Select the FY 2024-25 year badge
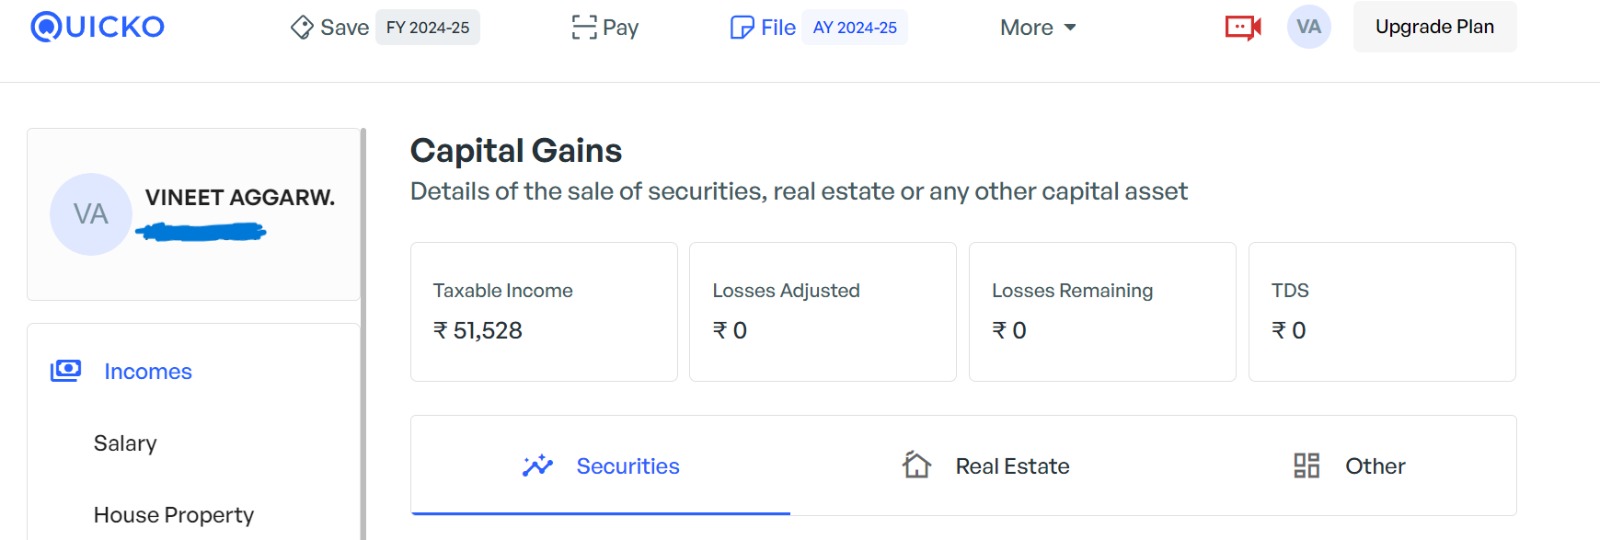The height and width of the screenshot is (540, 1600). point(428,27)
